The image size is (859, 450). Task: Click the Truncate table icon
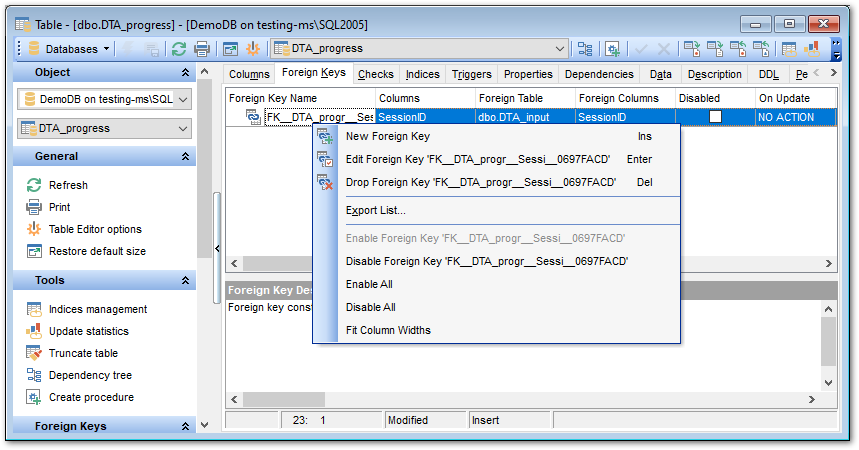(x=34, y=353)
